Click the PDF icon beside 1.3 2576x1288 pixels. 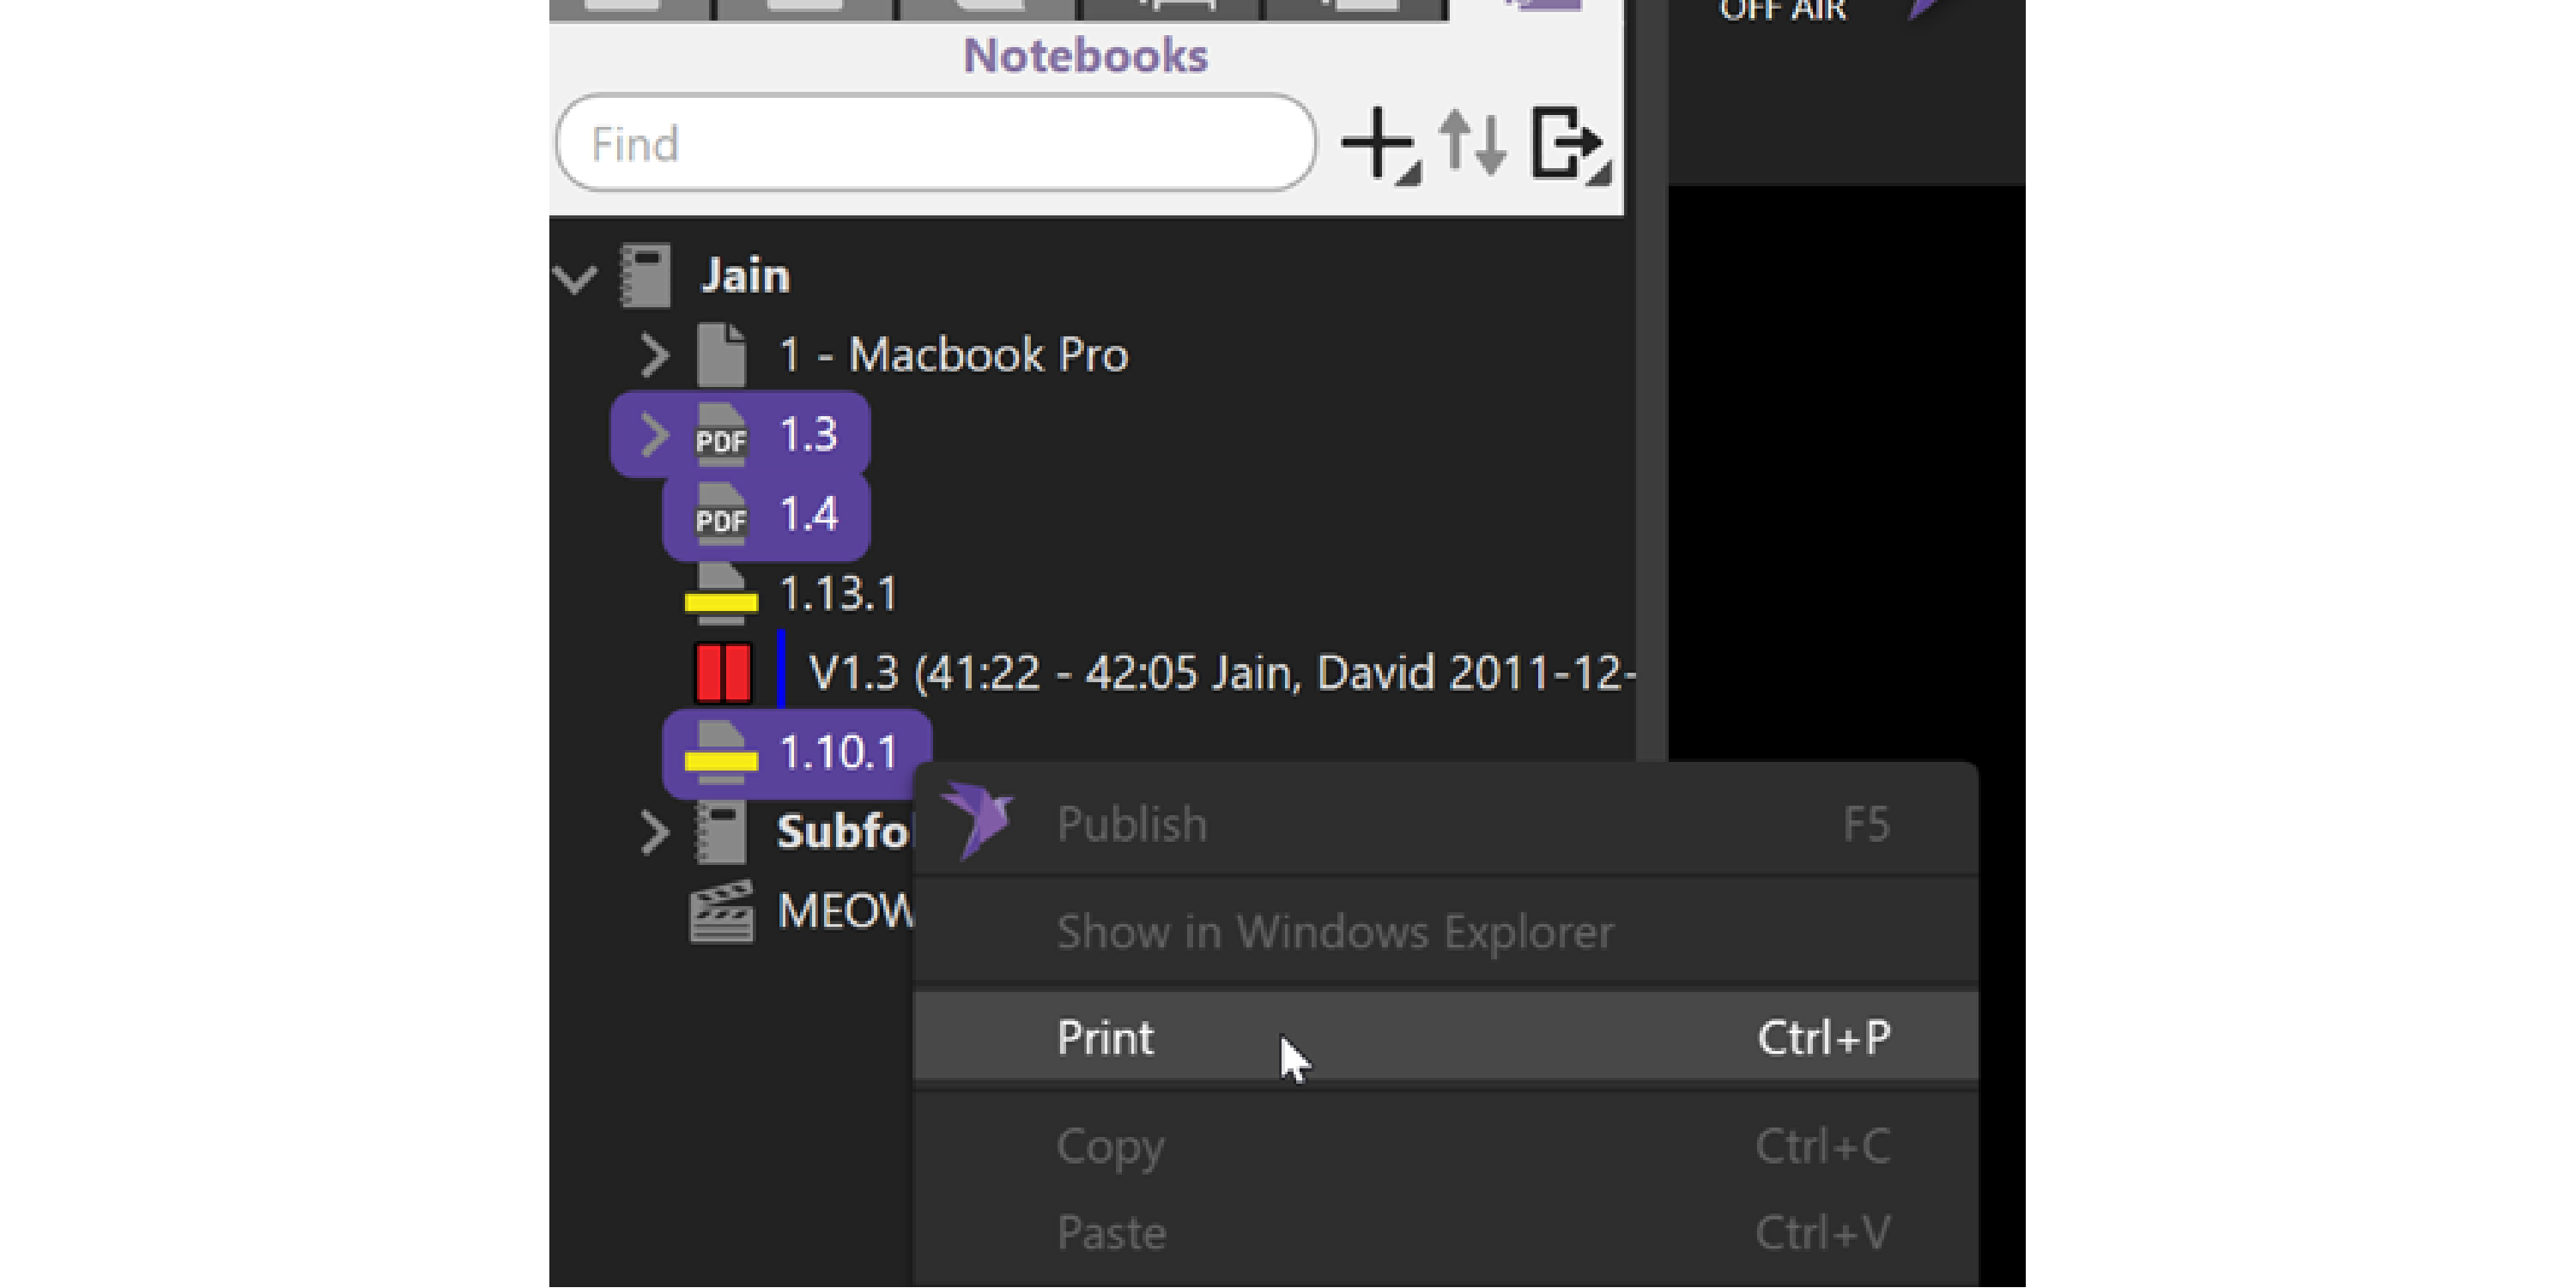(x=721, y=435)
